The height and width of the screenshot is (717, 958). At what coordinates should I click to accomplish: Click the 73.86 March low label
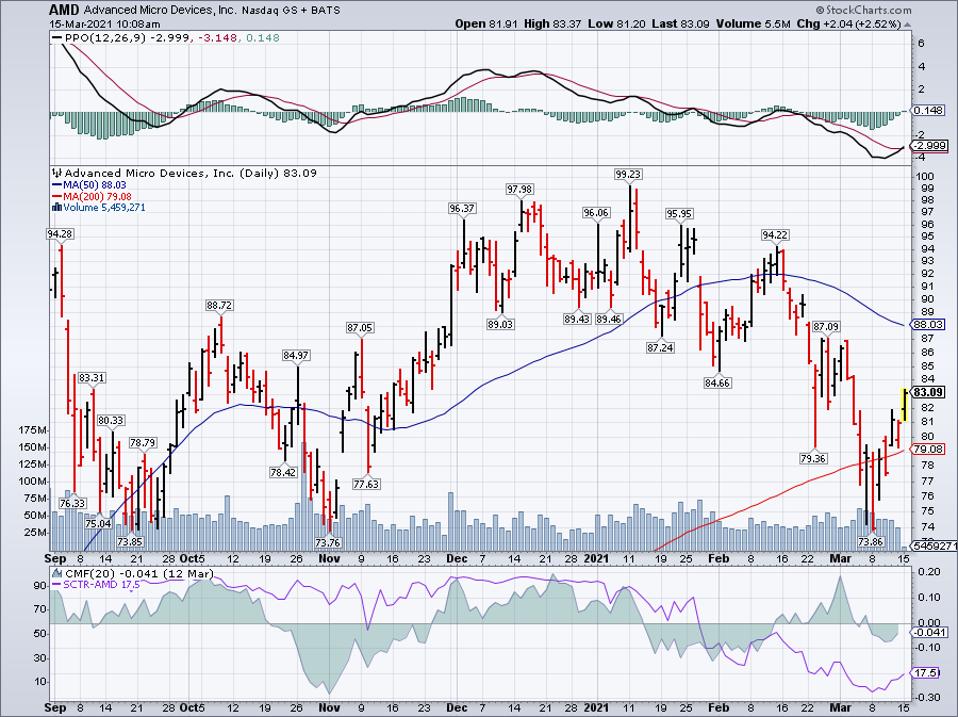point(871,541)
